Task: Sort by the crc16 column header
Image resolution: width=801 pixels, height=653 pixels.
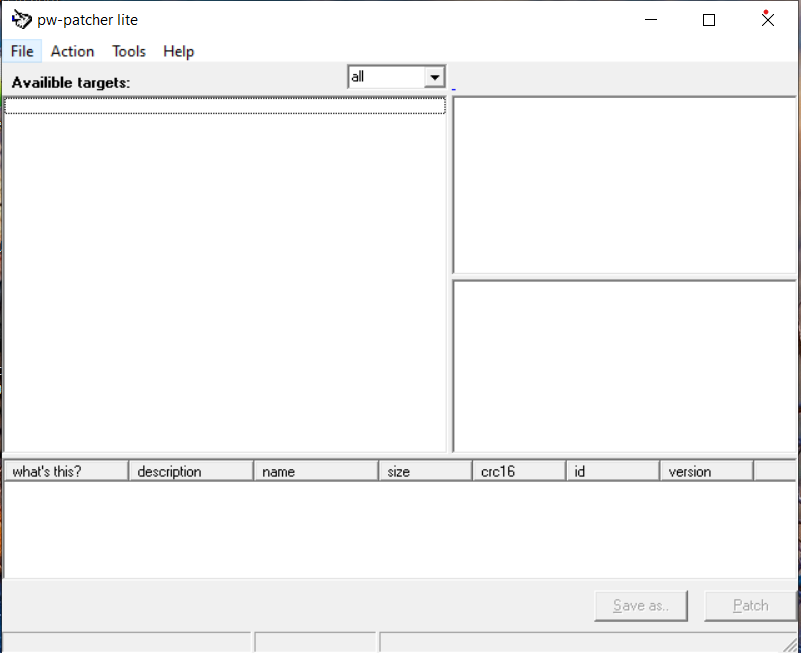Action: click(516, 470)
